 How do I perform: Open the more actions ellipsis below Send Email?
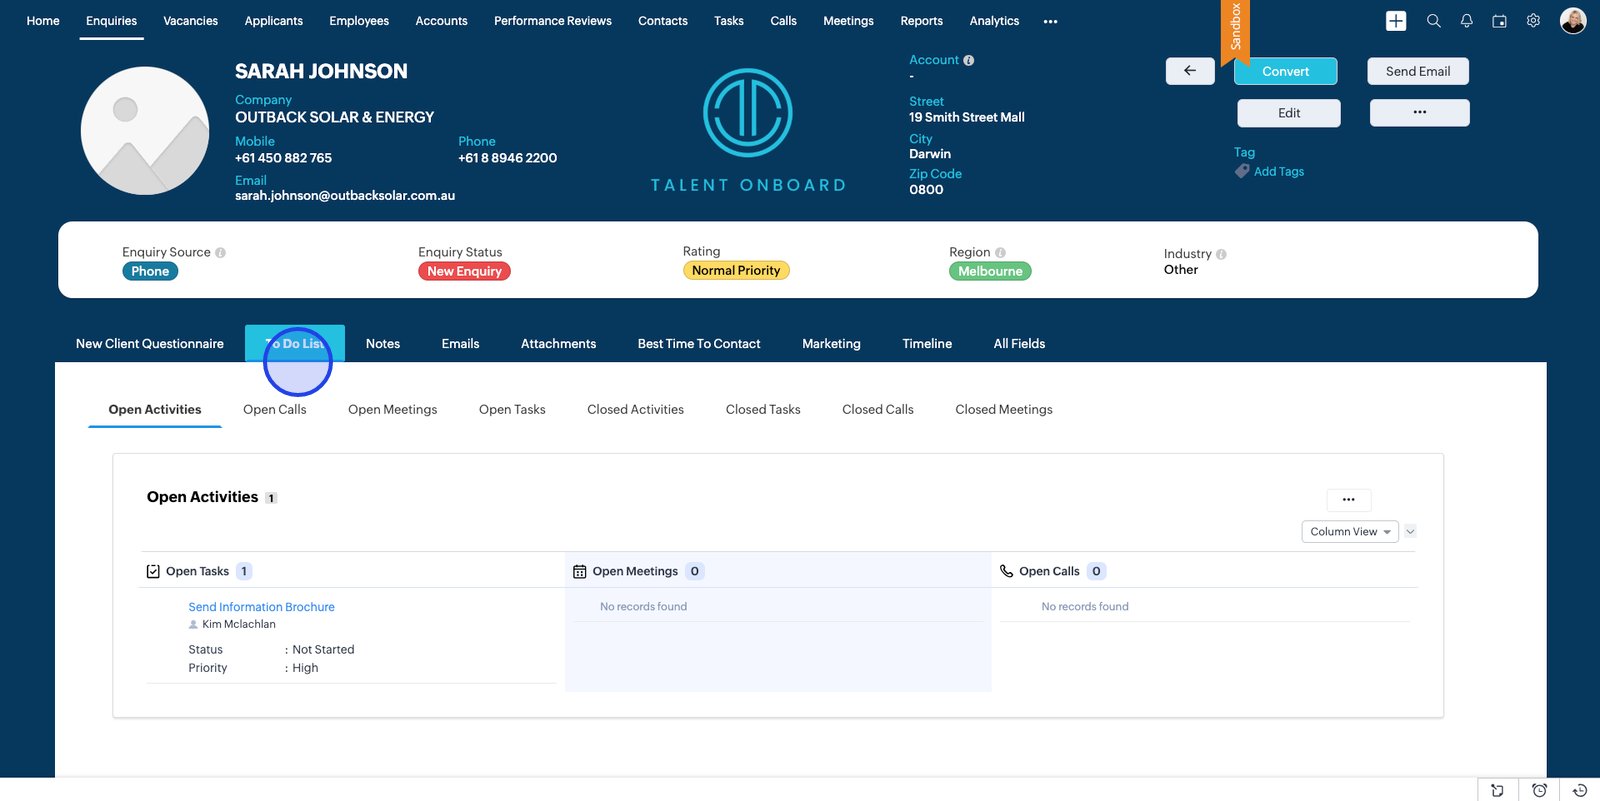[x=1419, y=113]
